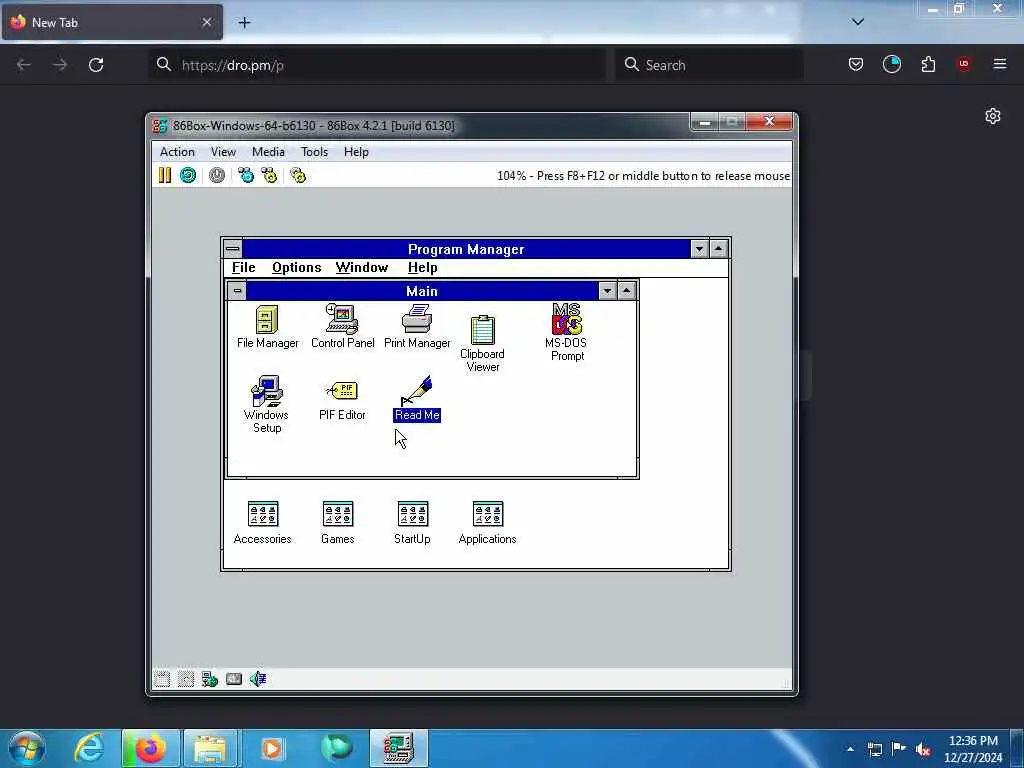1024x768 pixels.
Task: Open the Games program group
Action: pyautogui.click(x=338, y=522)
